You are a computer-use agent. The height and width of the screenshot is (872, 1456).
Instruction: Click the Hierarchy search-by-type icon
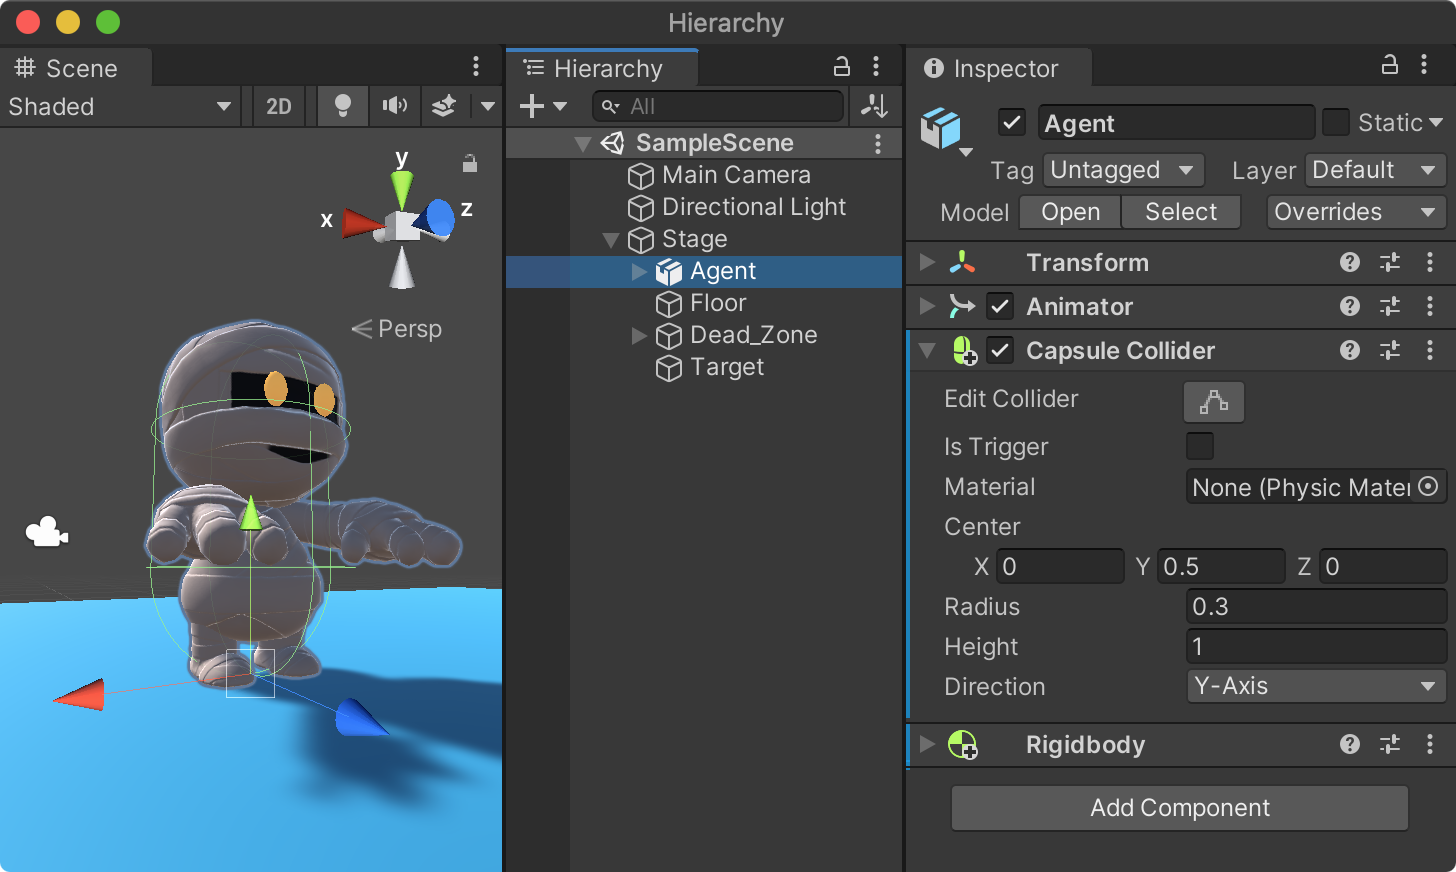(x=874, y=106)
